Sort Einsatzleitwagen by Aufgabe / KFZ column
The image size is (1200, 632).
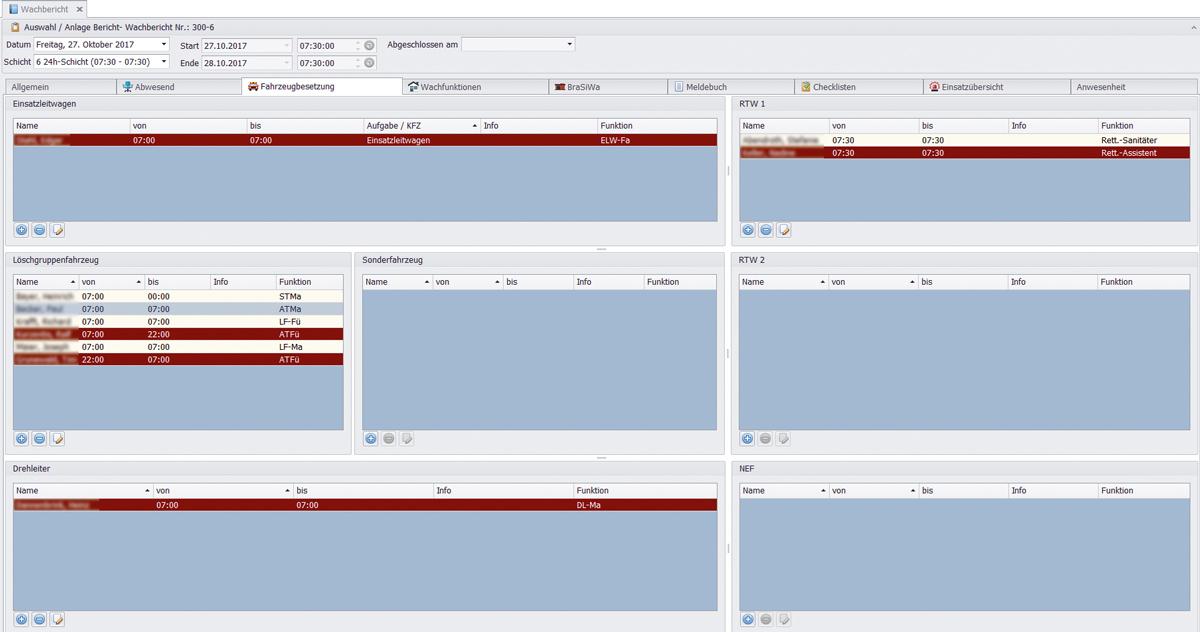420,126
